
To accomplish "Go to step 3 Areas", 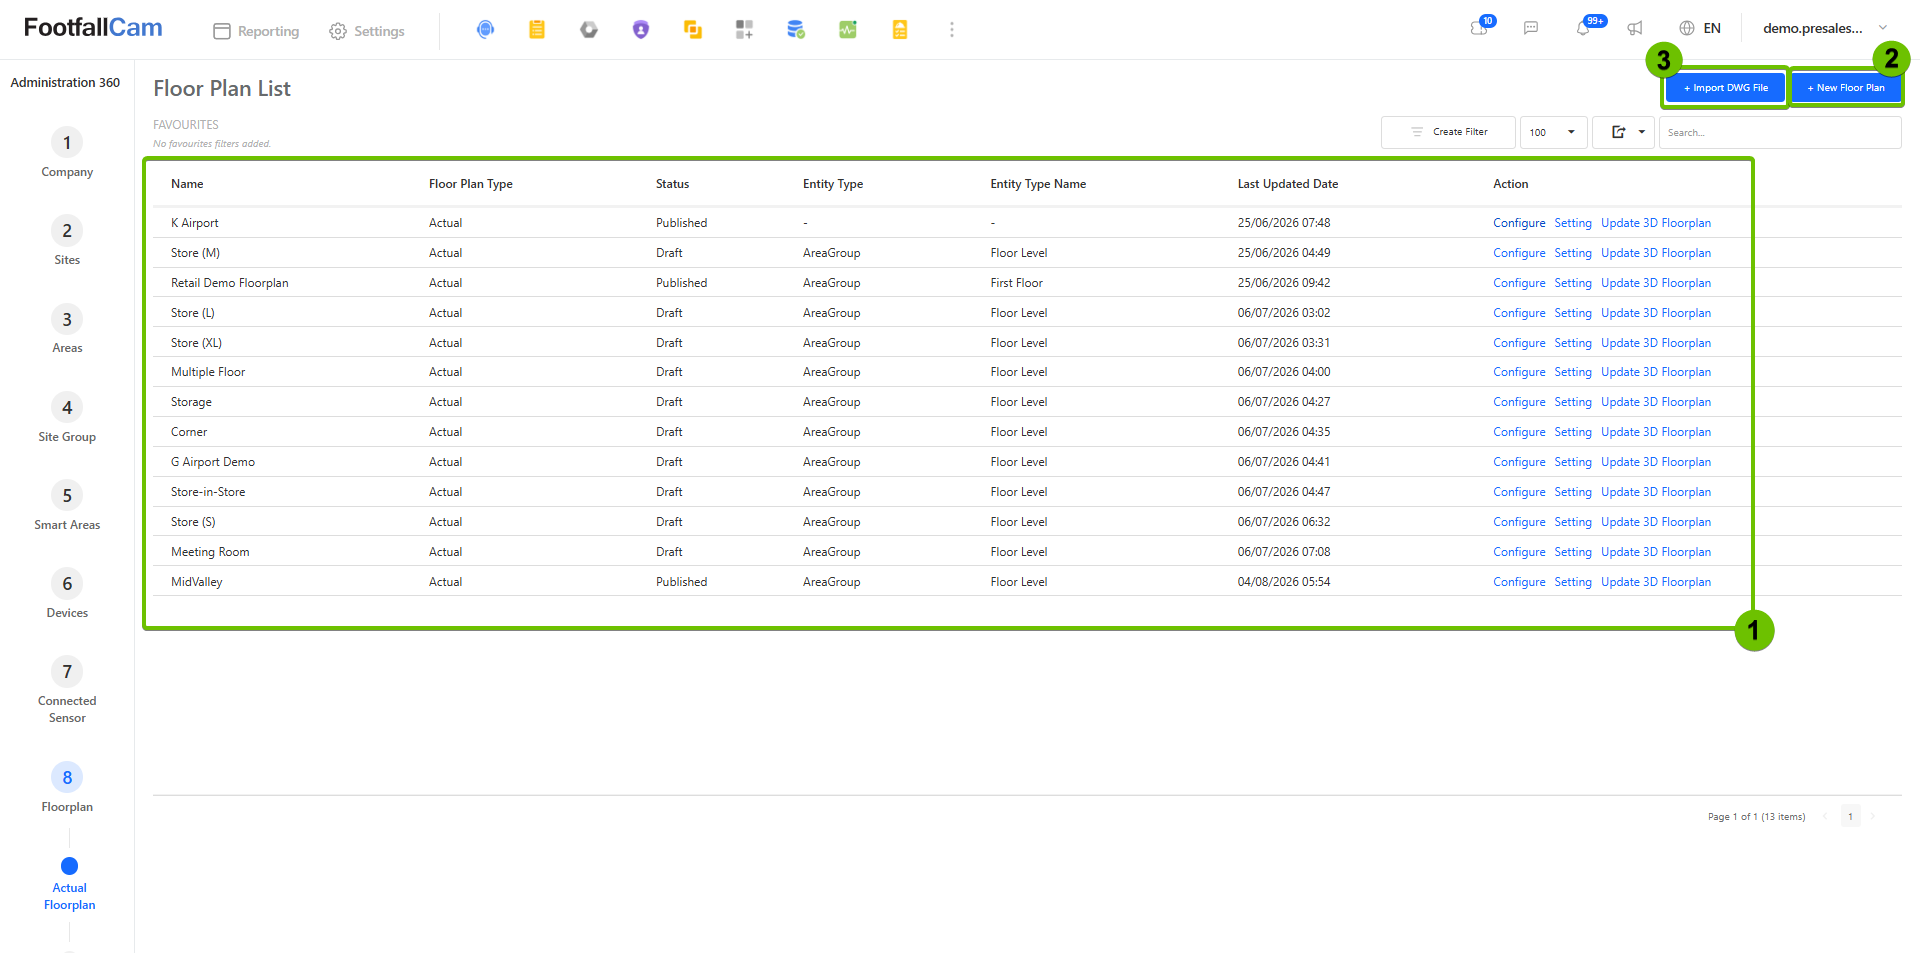I will (67, 329).
